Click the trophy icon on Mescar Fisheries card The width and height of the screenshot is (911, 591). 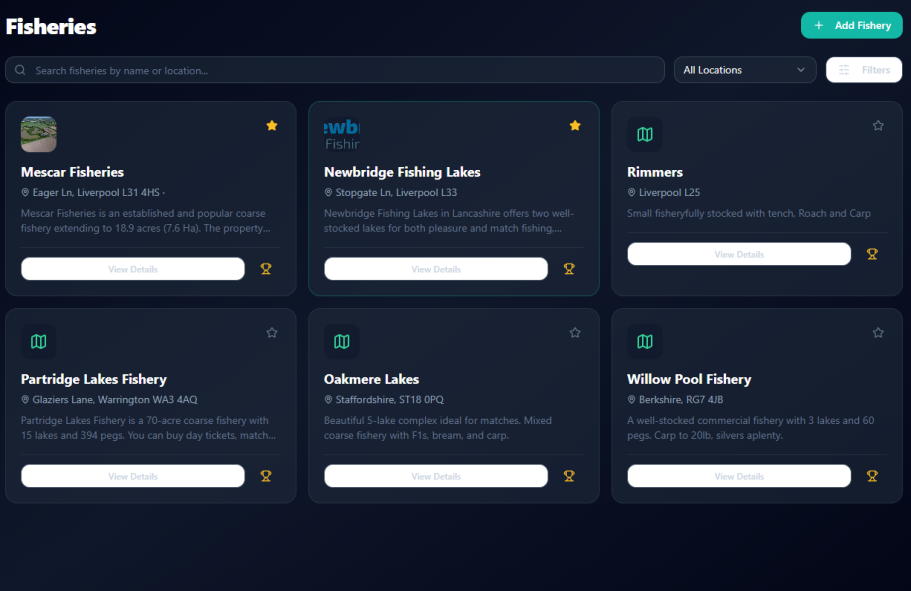266,269
